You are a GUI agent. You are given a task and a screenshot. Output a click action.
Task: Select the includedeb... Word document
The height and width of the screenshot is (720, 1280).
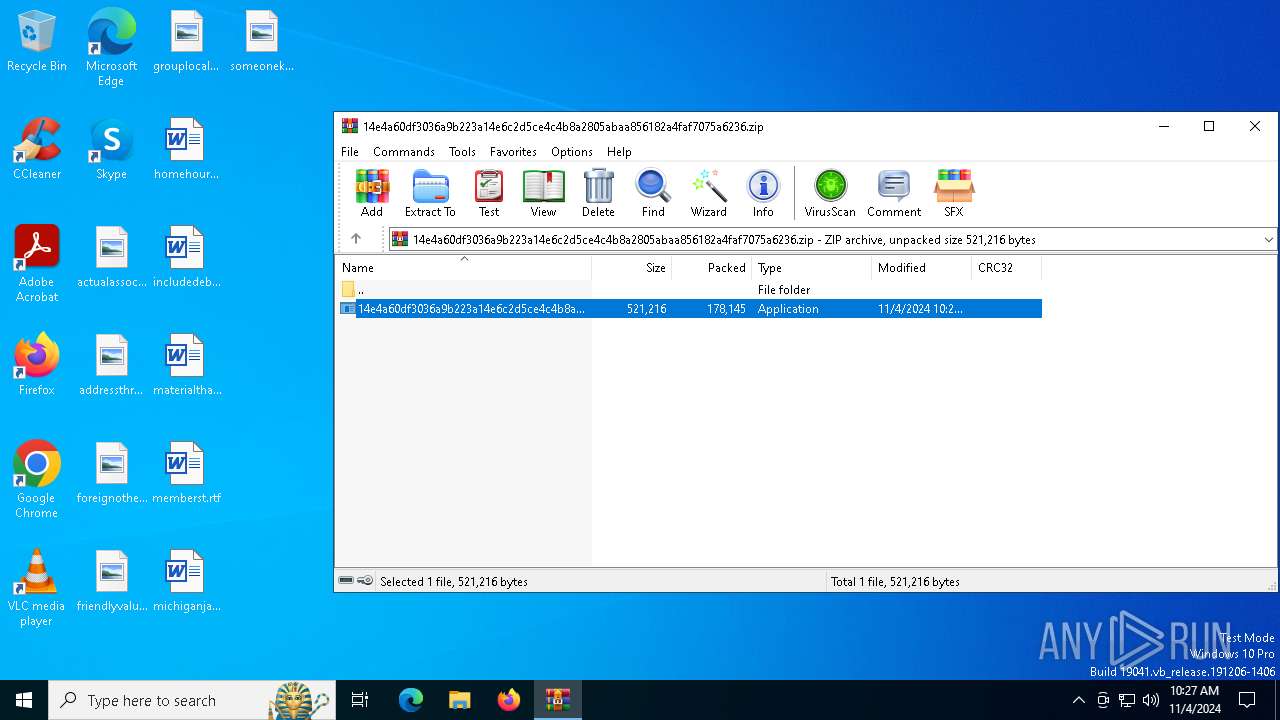point(186,257)
